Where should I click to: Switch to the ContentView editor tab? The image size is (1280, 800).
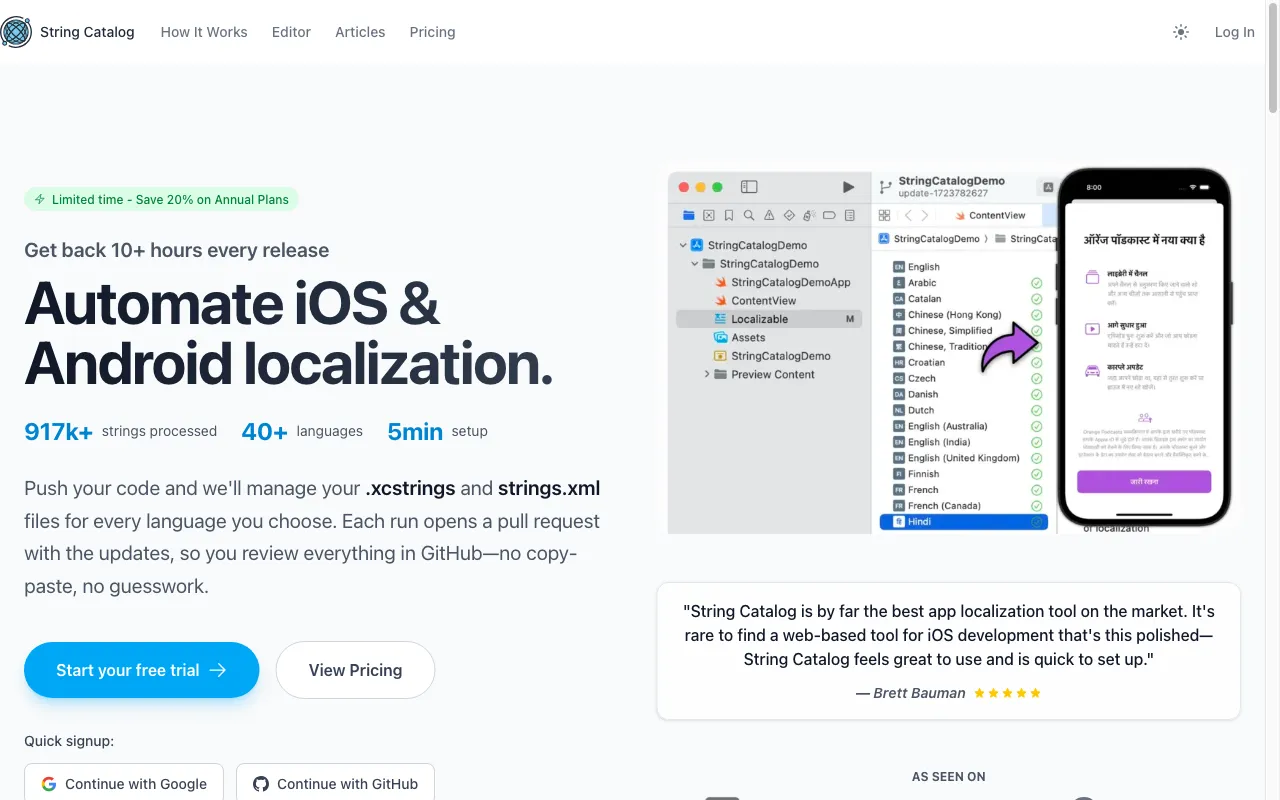pos(990,215)
